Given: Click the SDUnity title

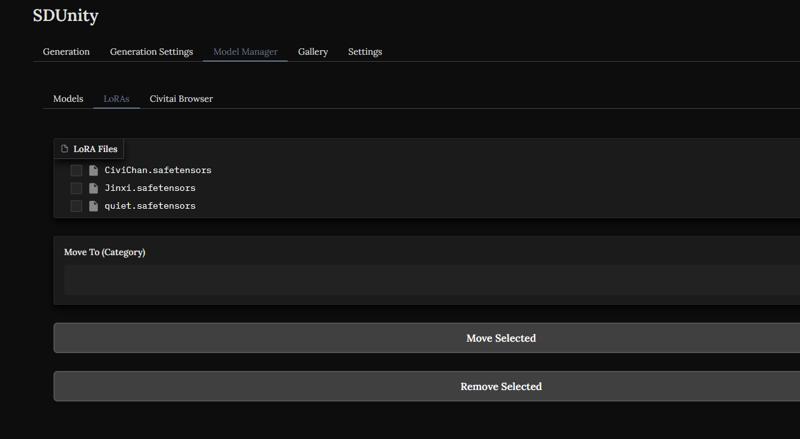Looking at the screenshot, I should point(65,15).
